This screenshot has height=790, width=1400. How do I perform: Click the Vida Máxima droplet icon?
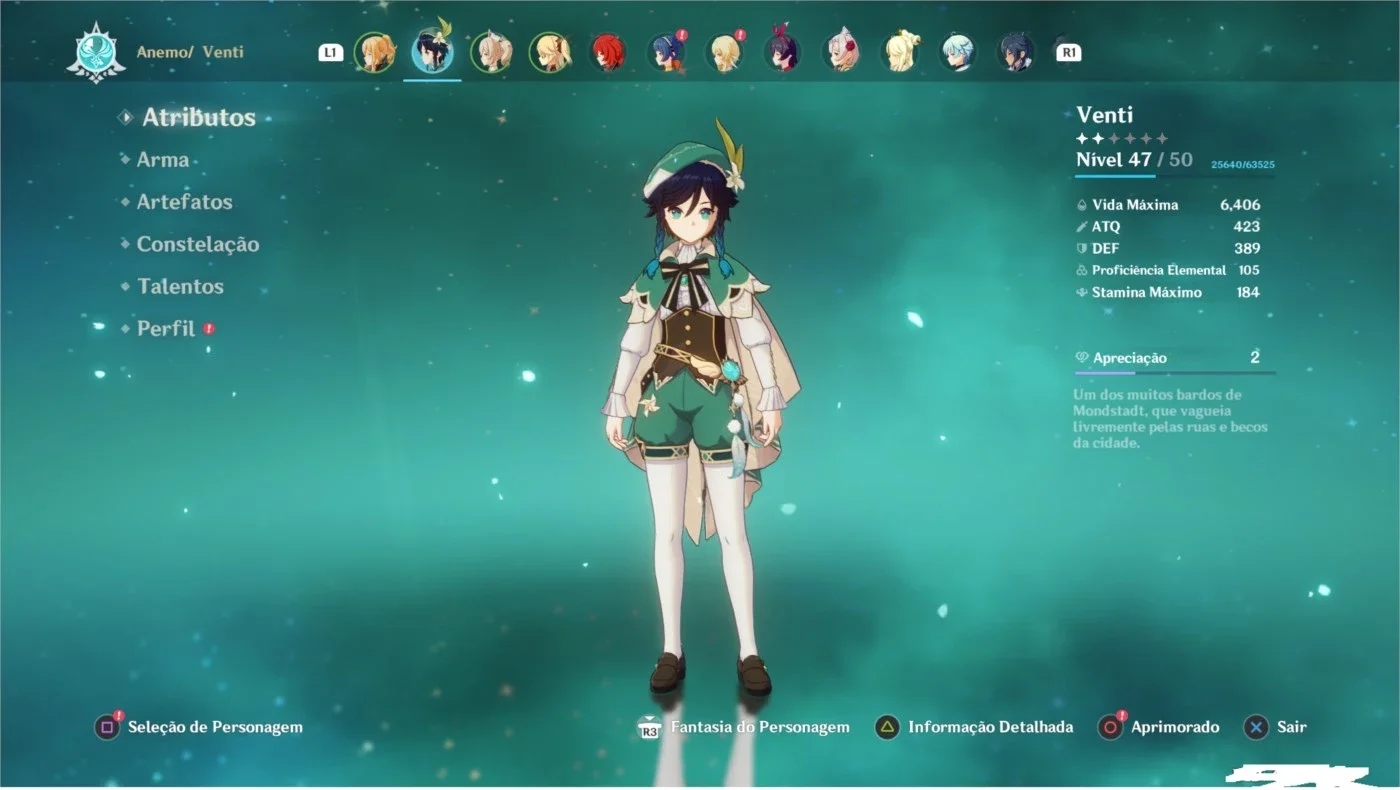(1082, 205)
